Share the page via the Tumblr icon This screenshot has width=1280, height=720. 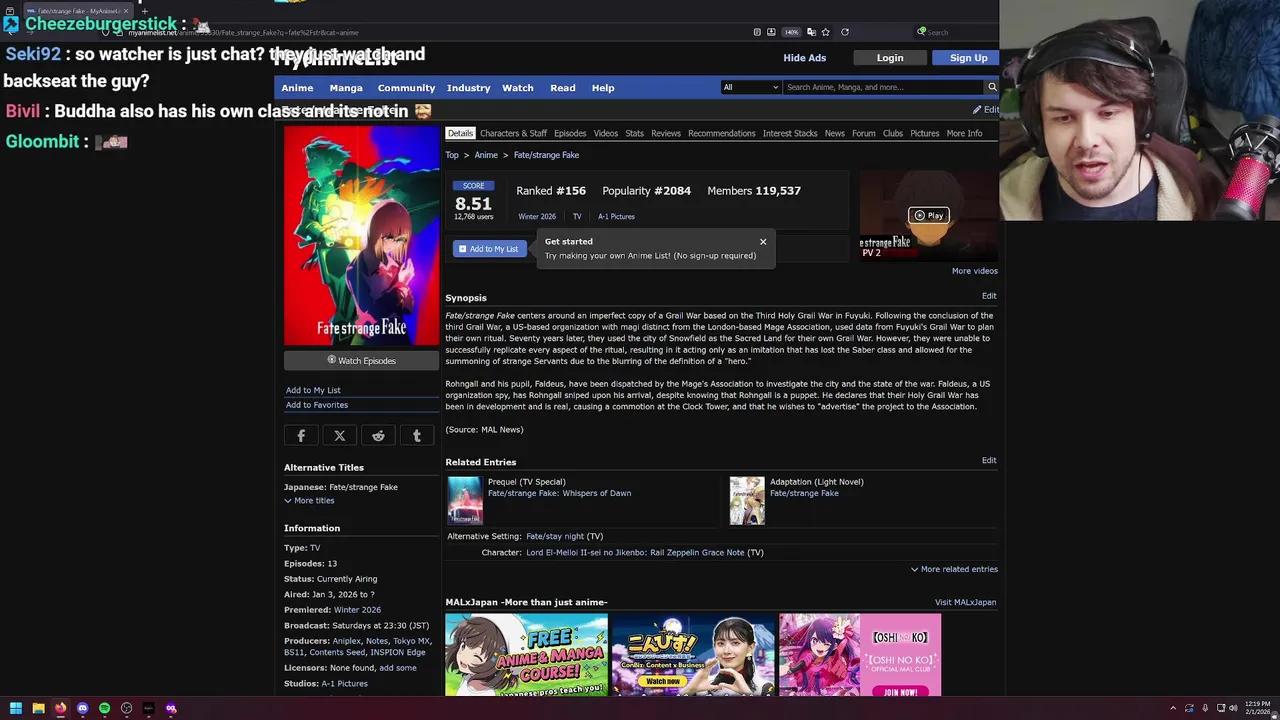pos(417,436)
